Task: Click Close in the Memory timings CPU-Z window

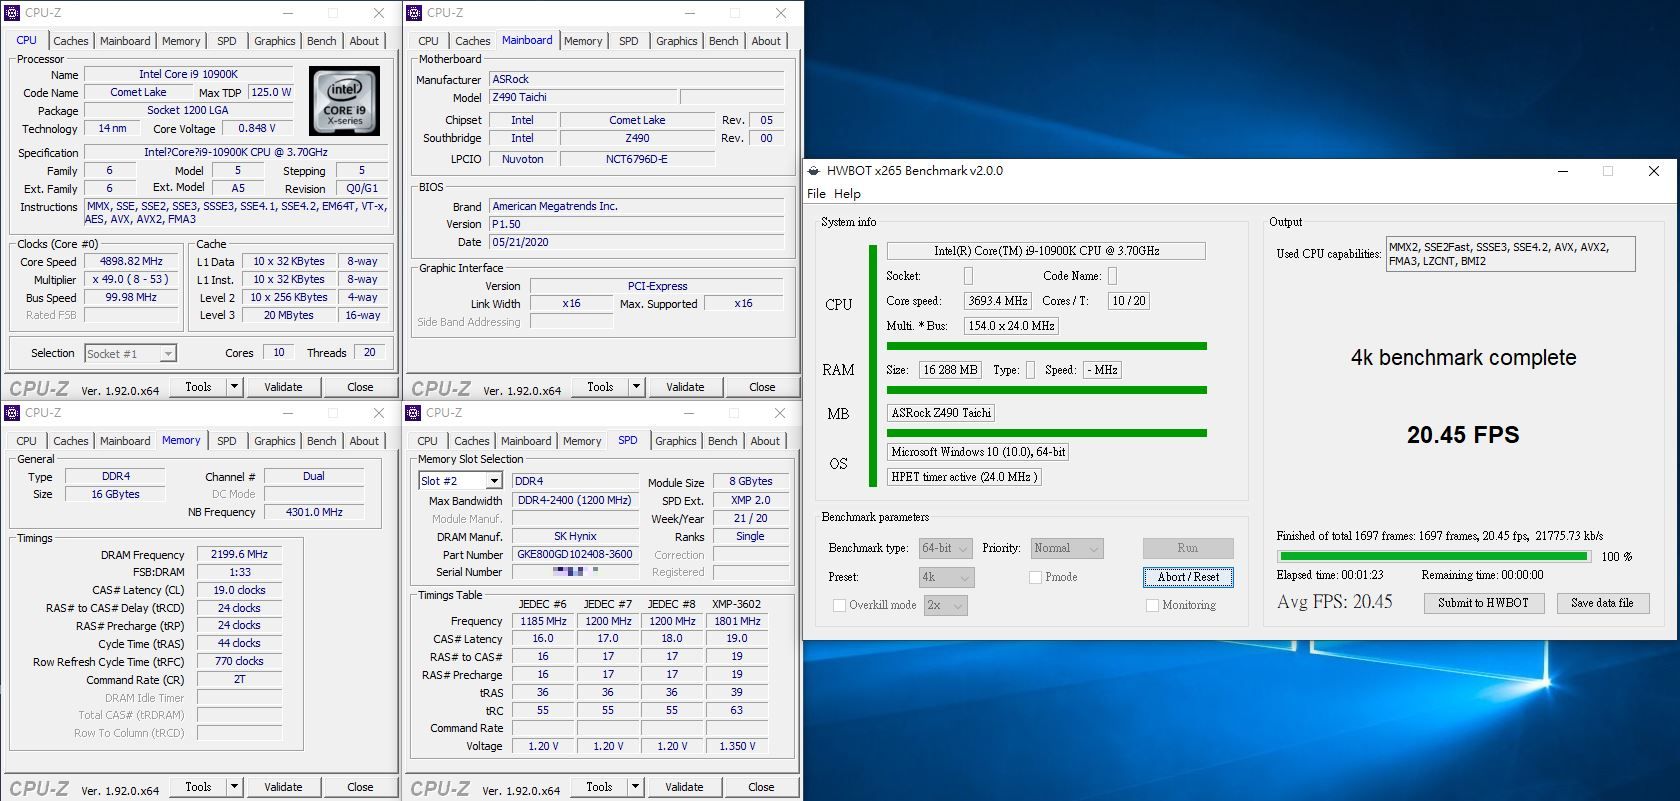Action: point(360,787)
